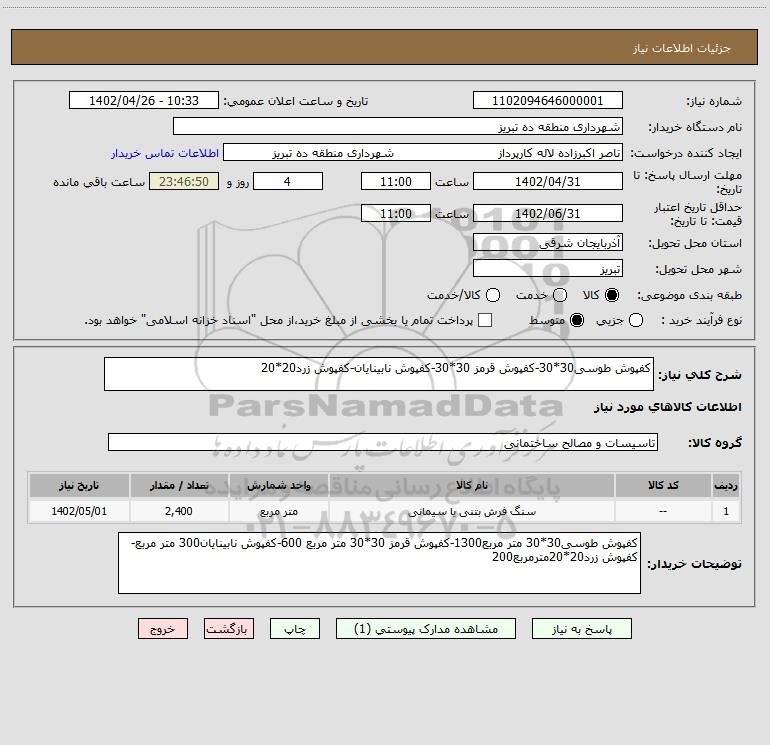Toggle the اسناد خزانه اسلامی payment checkbox
770x745 pixels.
[485, 320]
